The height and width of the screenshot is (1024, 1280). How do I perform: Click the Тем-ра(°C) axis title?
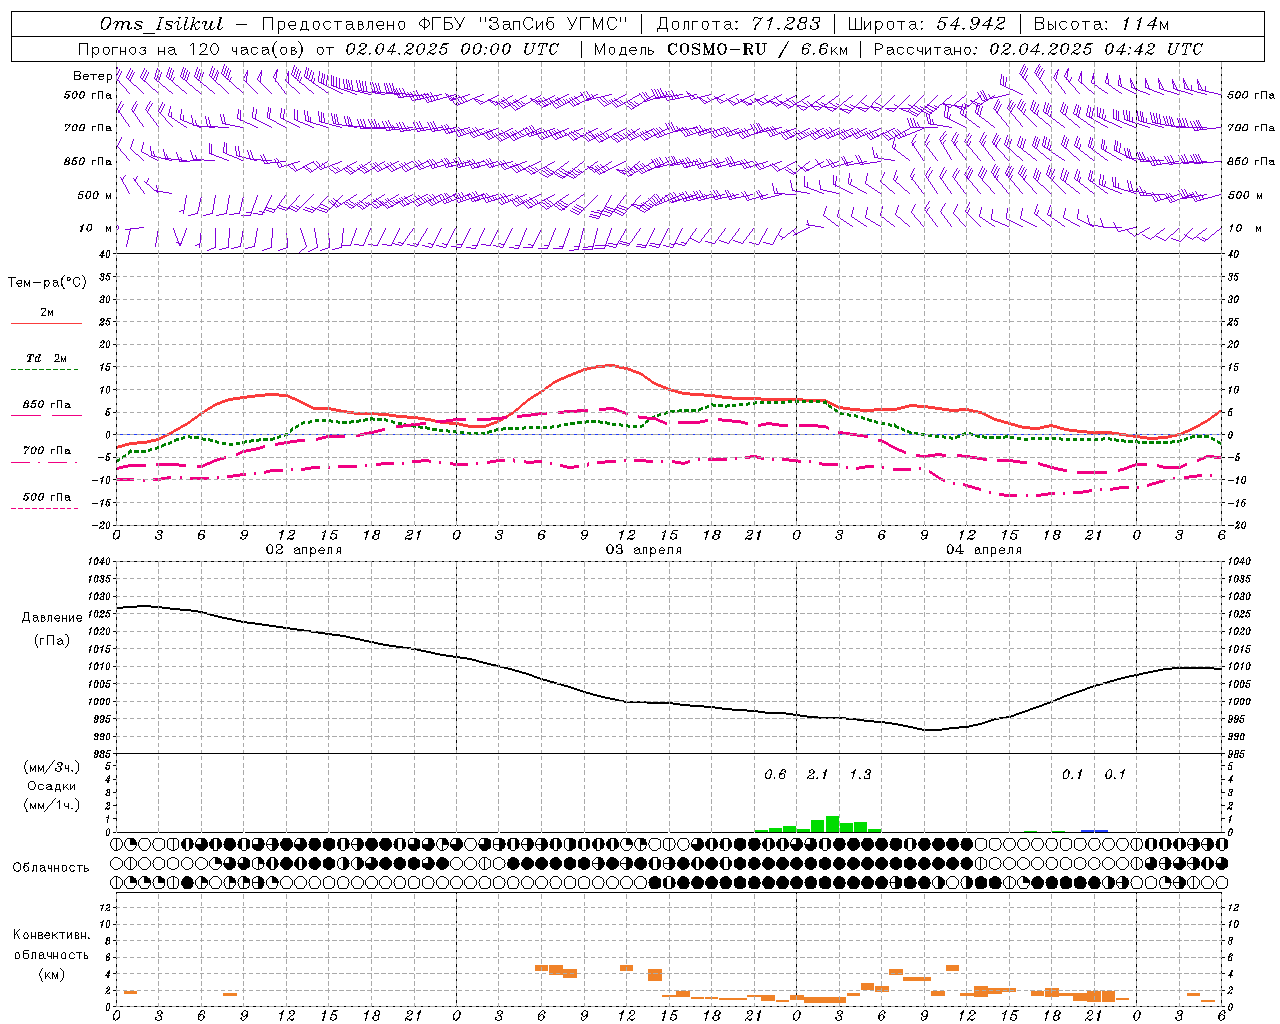point(47,283)
